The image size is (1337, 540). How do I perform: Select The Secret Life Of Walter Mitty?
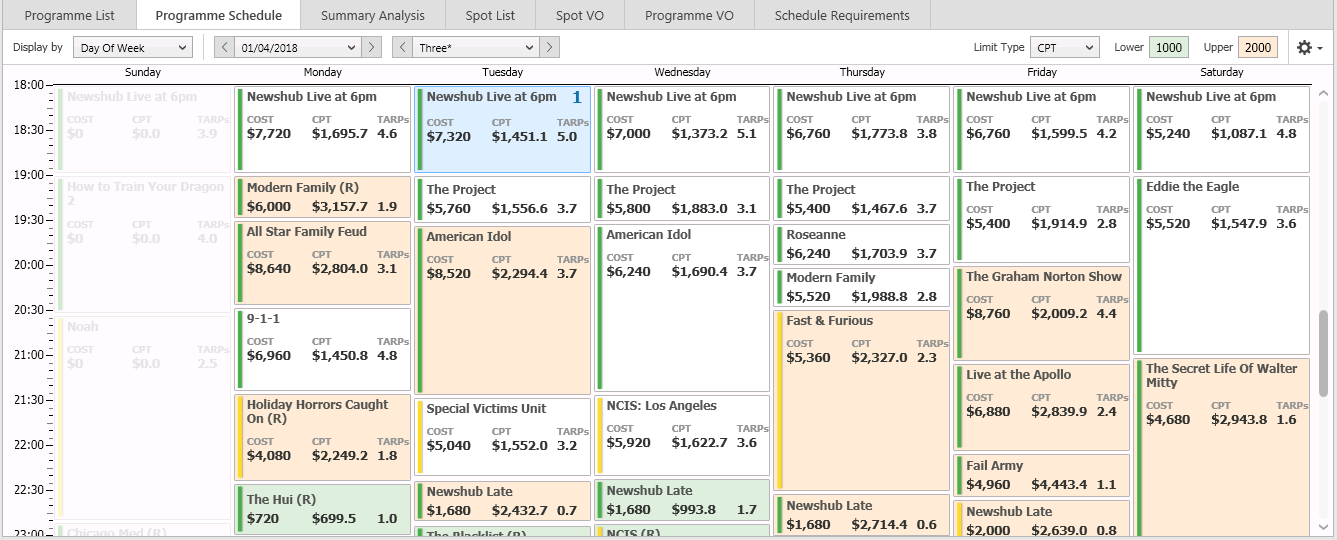[x=1222, y=446]
